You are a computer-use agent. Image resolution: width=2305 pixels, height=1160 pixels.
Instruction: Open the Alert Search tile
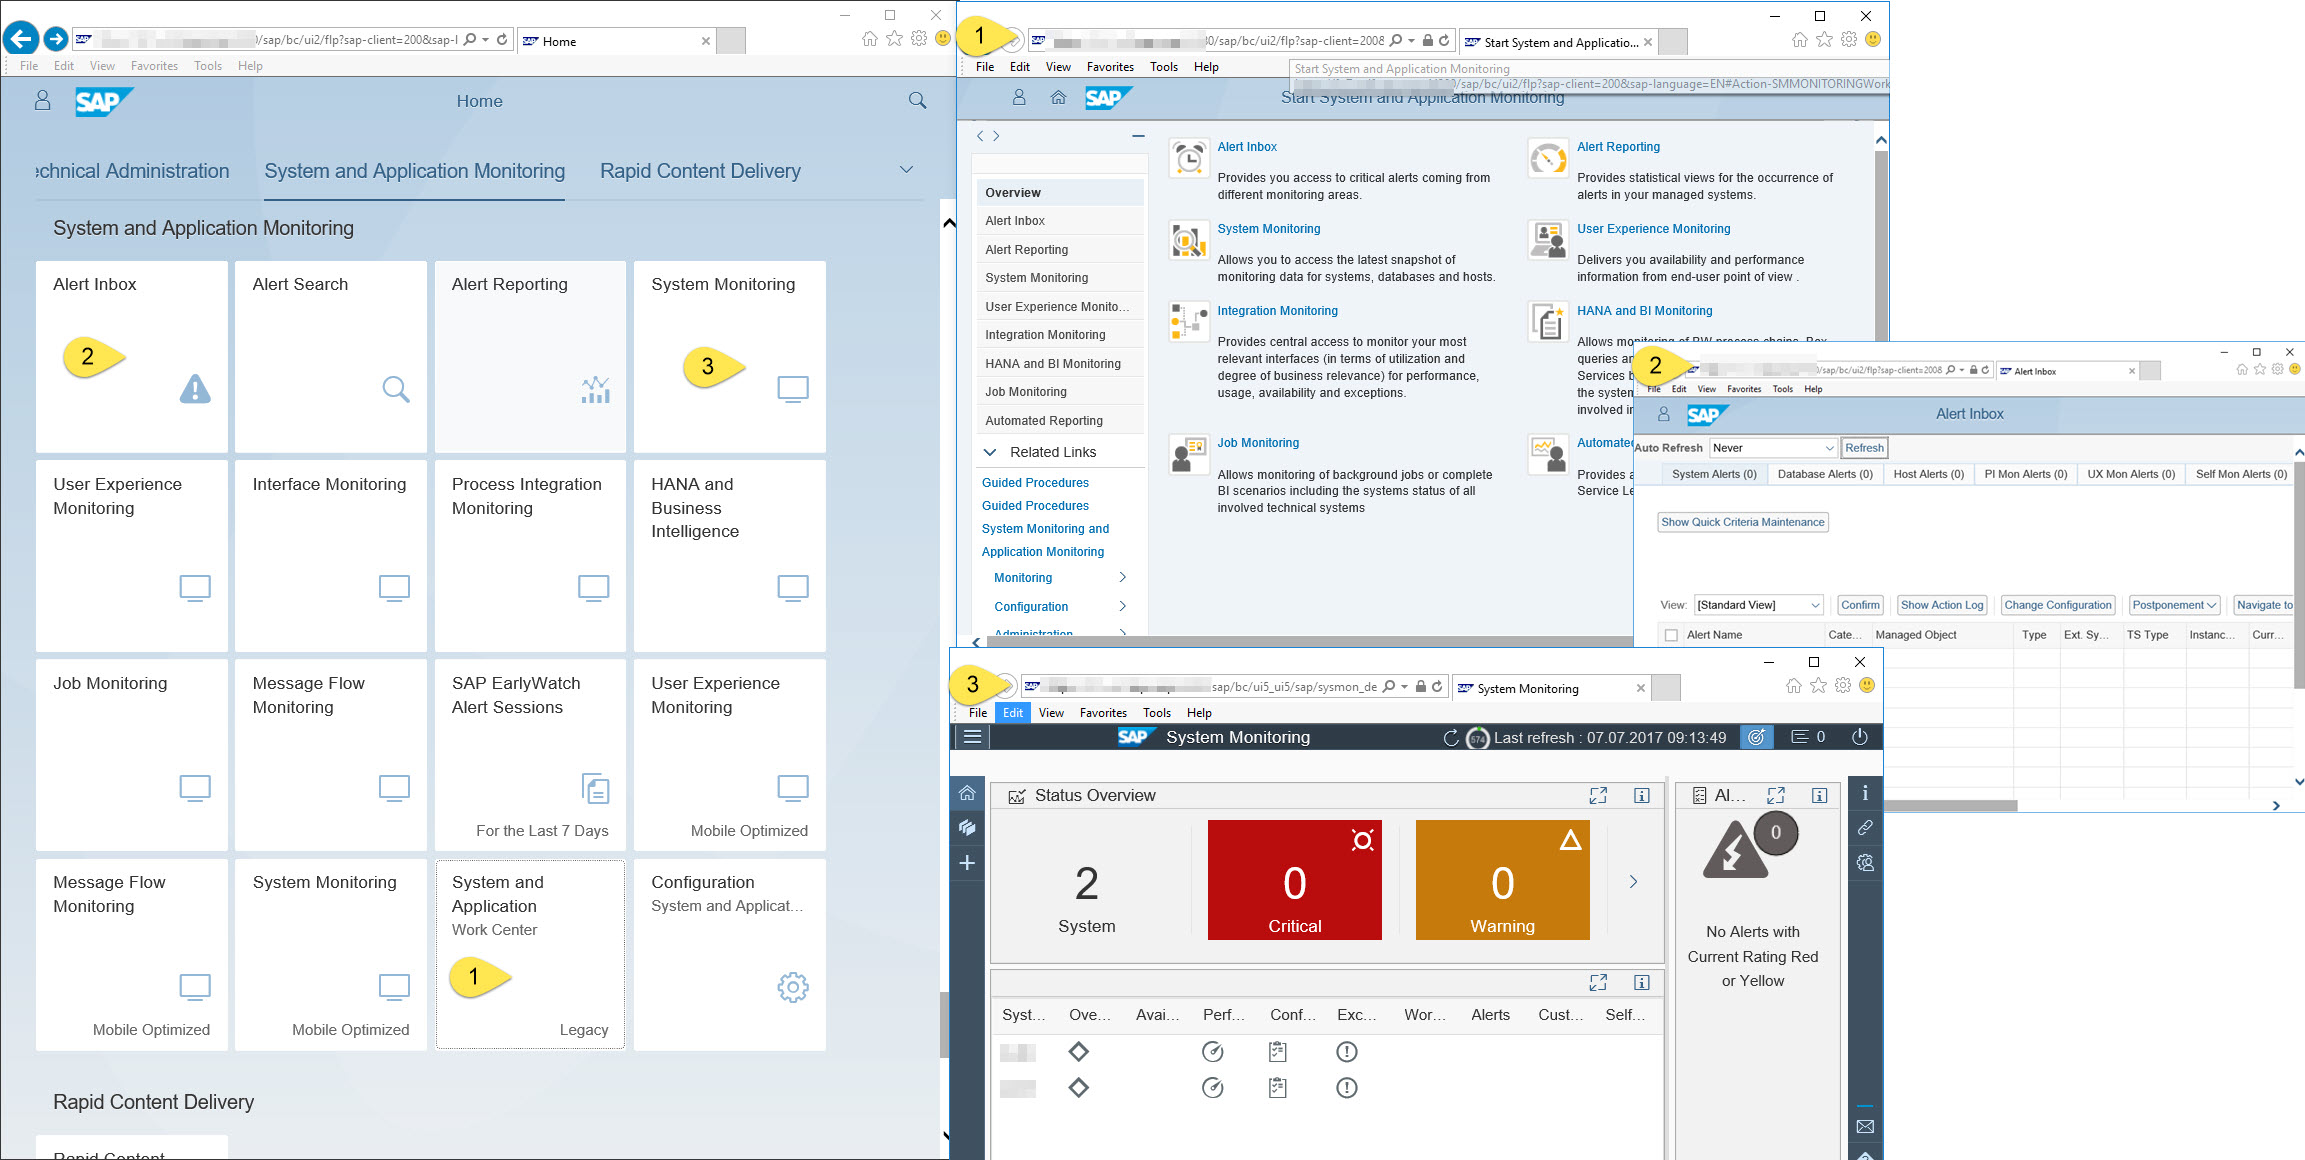(330, 356)
